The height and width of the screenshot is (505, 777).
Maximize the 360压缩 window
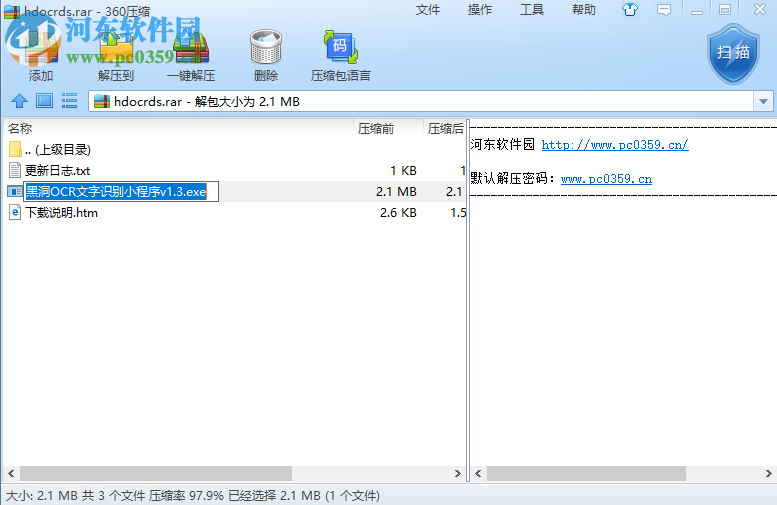tap(724, 9)
